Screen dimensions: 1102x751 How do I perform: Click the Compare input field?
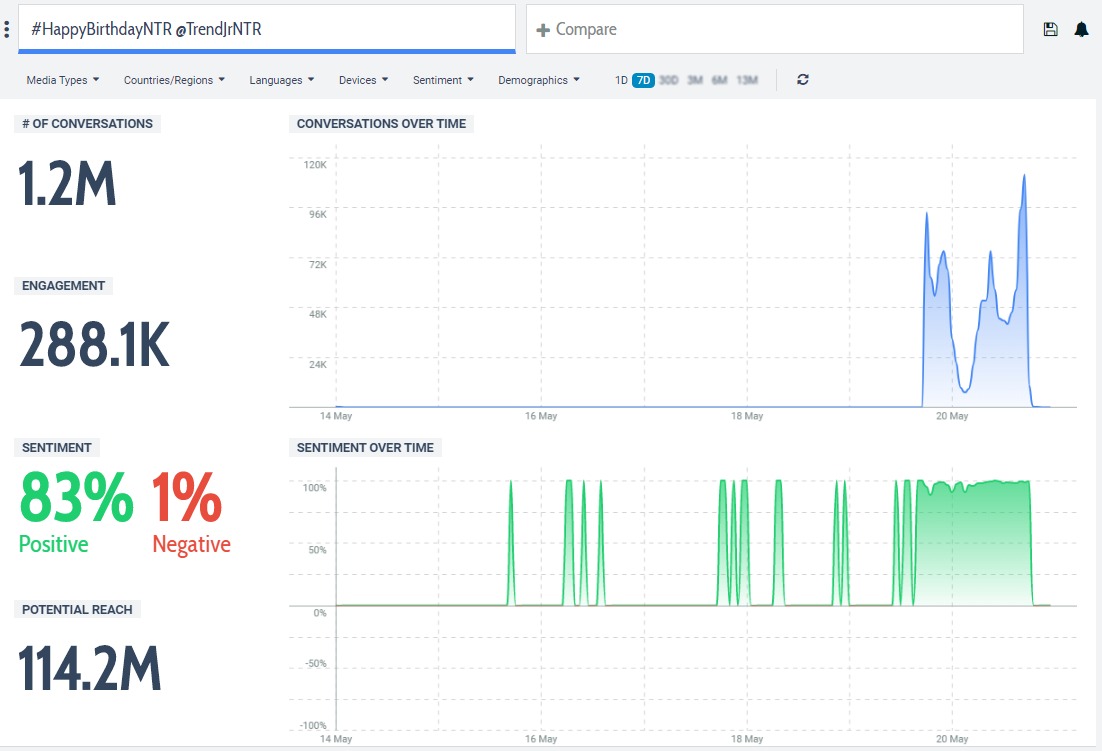[x=774, y=29]
